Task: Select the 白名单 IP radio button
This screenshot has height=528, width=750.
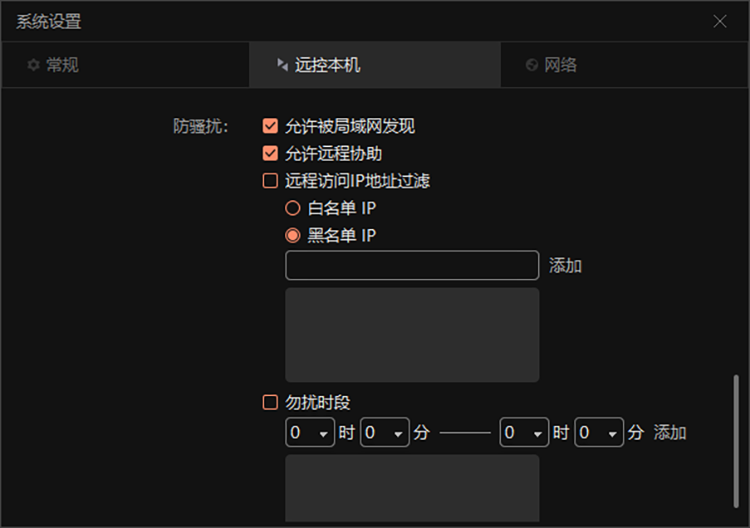Action: tap(293, 208)
